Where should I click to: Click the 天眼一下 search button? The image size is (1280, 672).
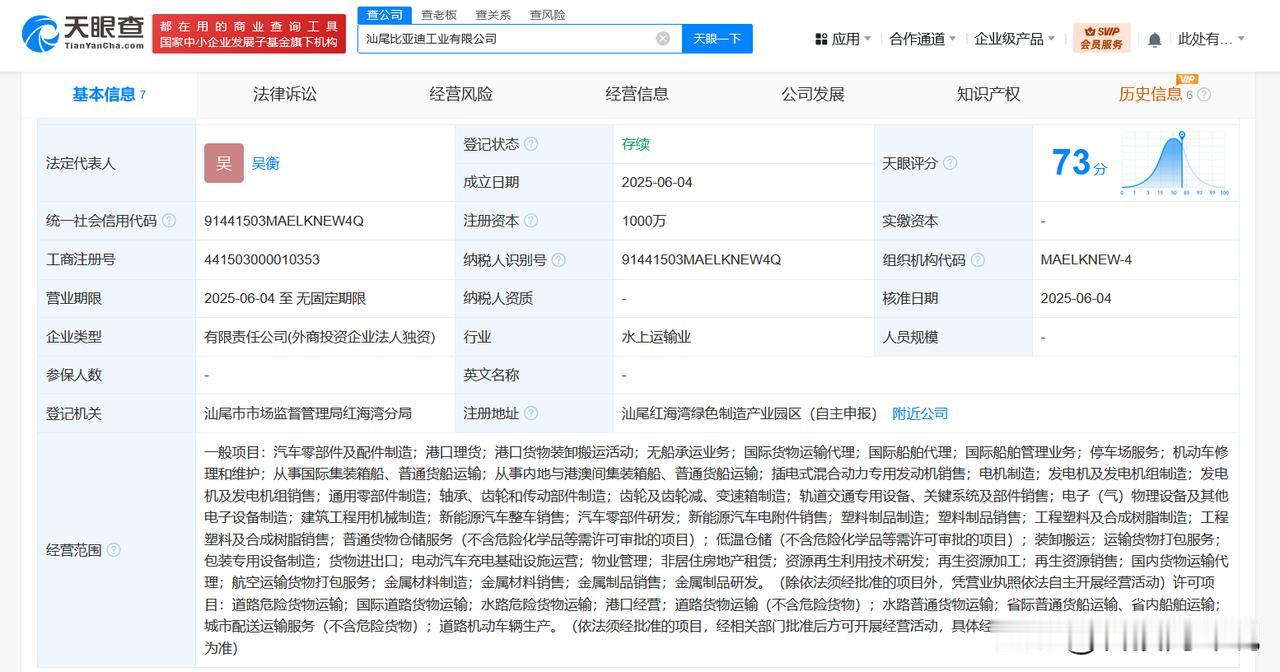[x=717, y=38]
